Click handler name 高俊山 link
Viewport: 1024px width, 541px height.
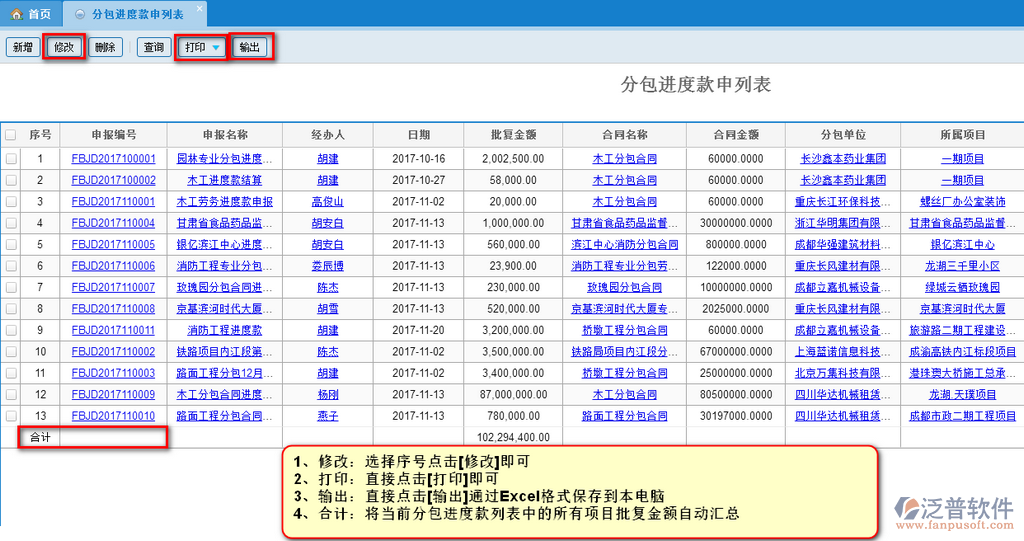(x=327, y=202)
